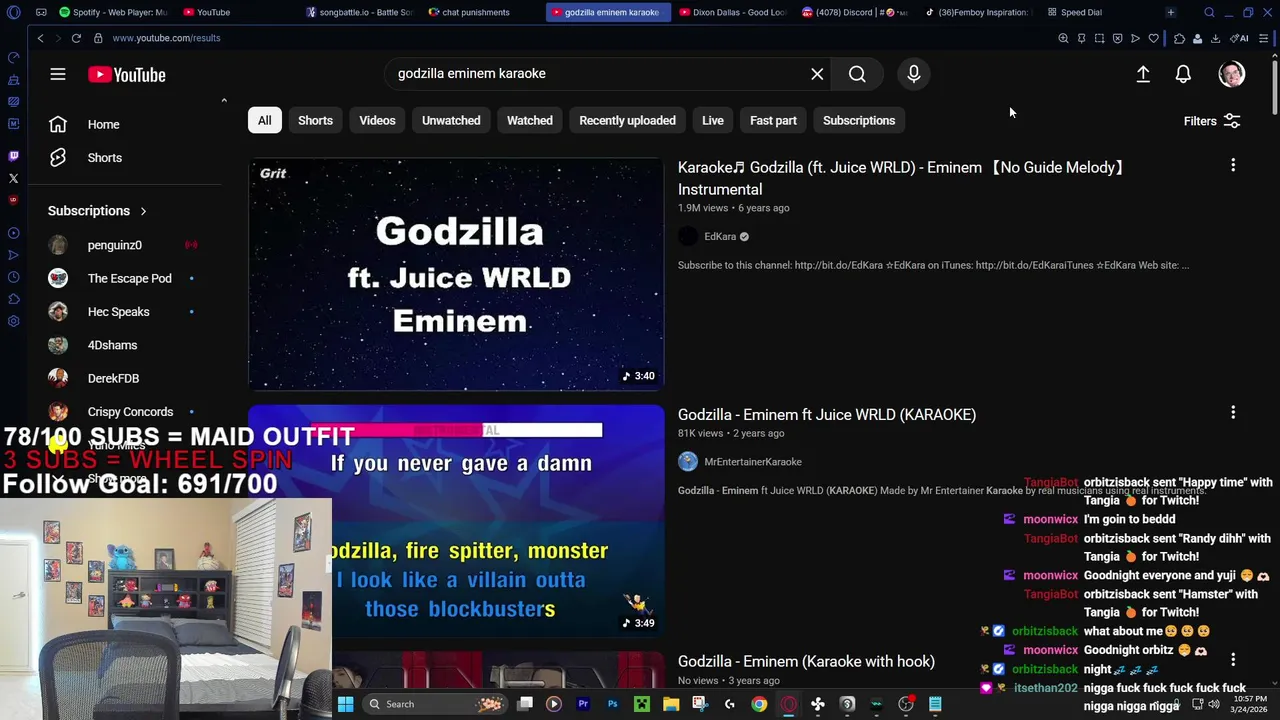Open the account avatar menu
Screen dimensions: 1280x720
[1232, 74]
